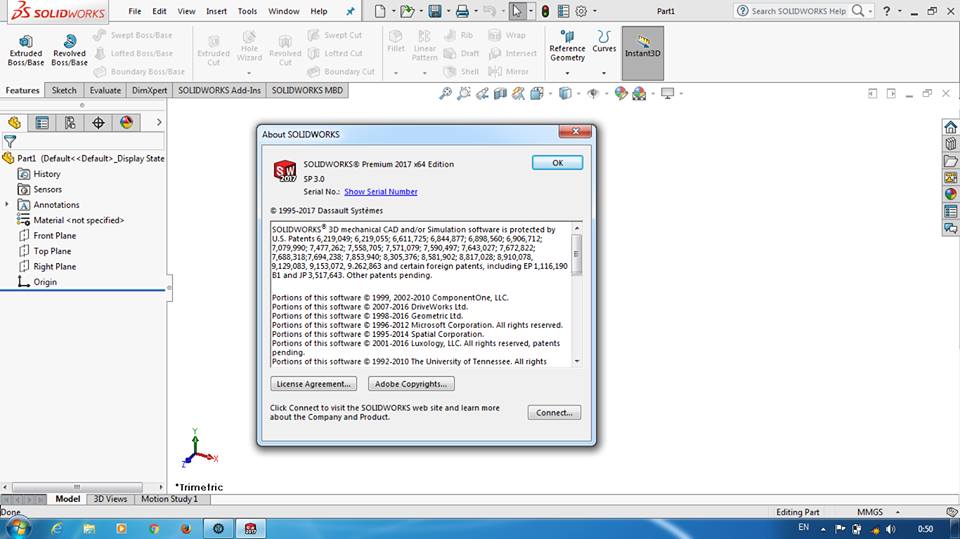This screenshot has width=960, height=539.
Task: Click the Adobe Copyrights button
Action: [411, 383]
